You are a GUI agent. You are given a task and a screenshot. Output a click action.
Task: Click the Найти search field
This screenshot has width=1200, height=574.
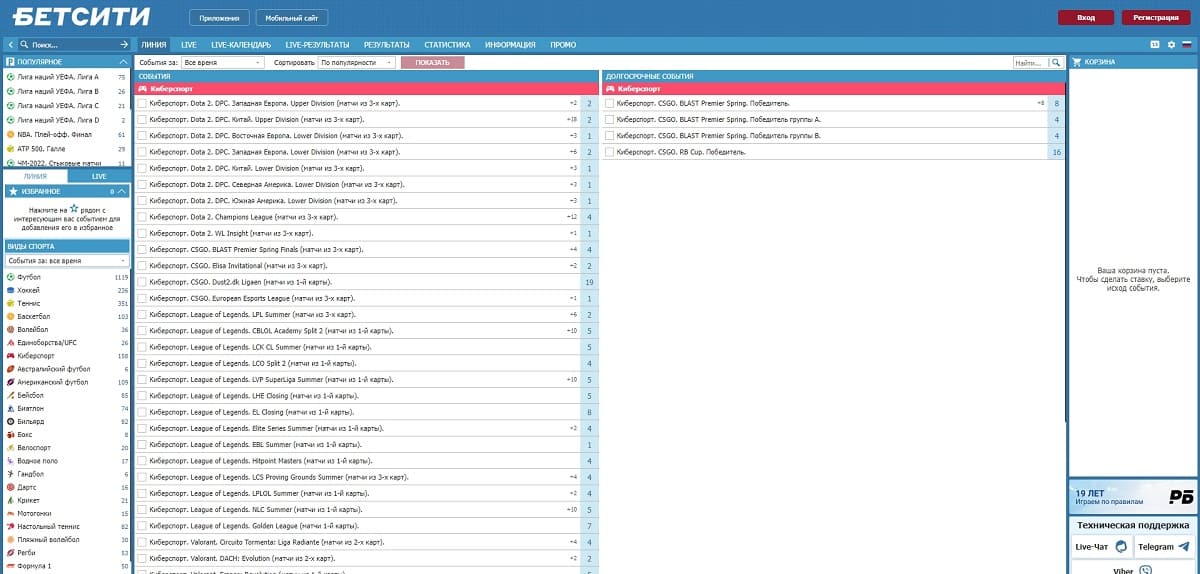[x=1030, y=62]
